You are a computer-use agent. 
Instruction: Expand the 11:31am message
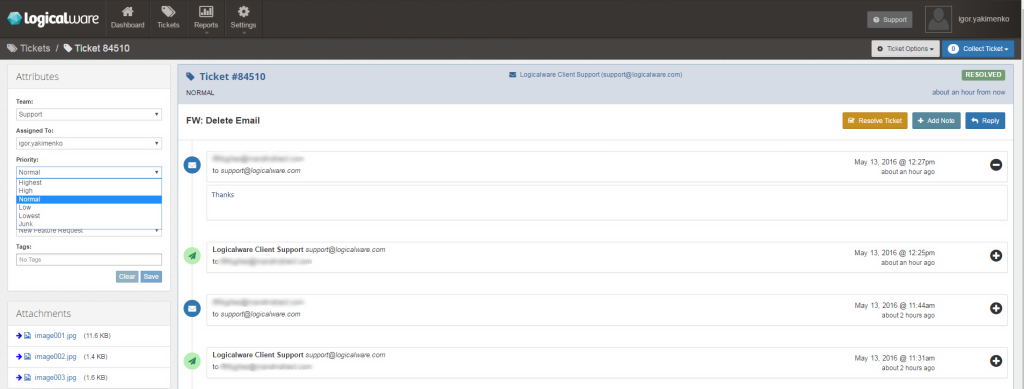996,360
